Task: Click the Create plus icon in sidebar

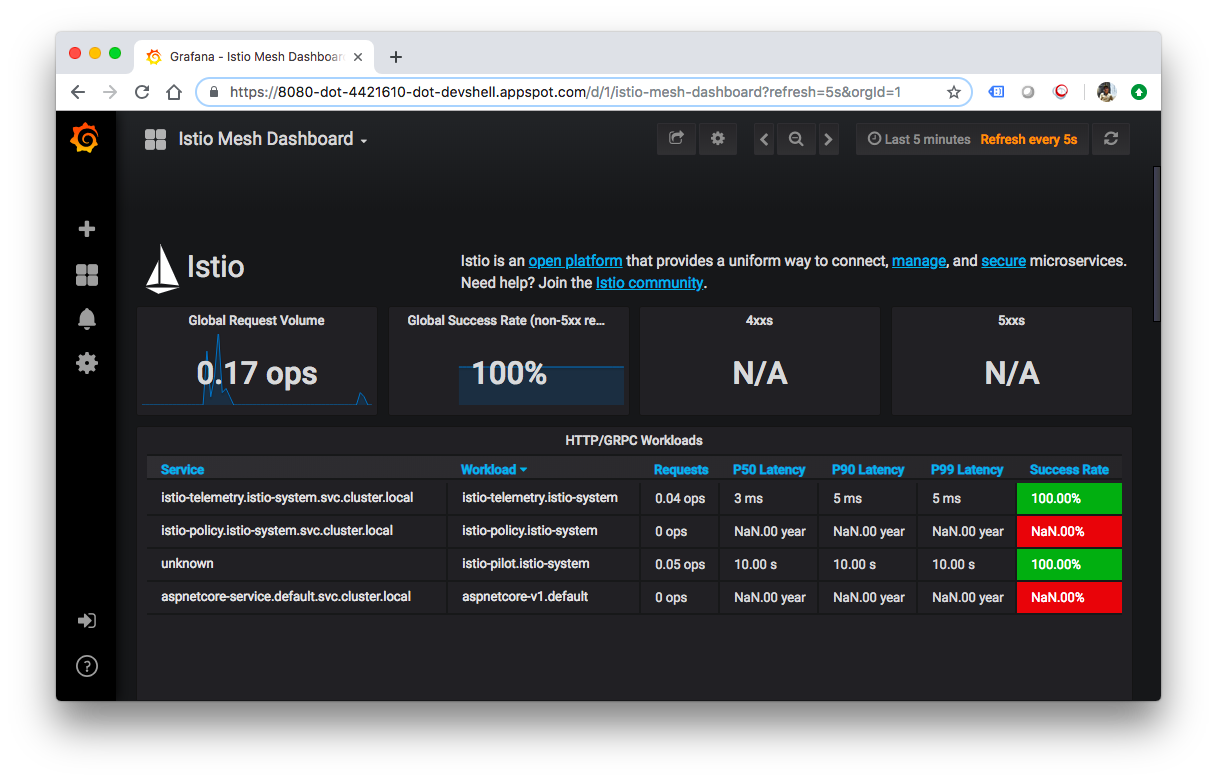Action: click(87, 229)
